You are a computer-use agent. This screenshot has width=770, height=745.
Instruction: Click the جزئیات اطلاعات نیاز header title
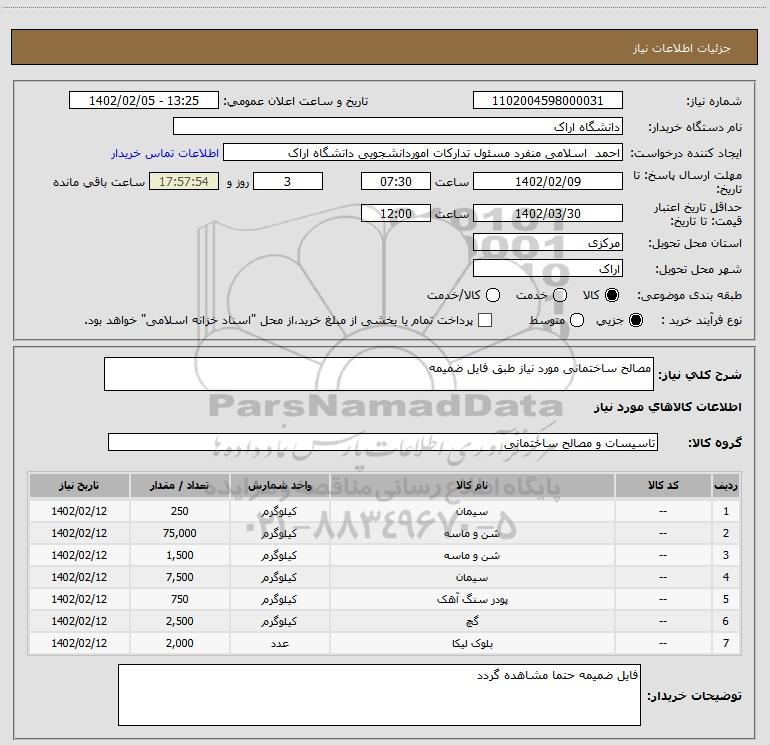(x=682, y=48)
